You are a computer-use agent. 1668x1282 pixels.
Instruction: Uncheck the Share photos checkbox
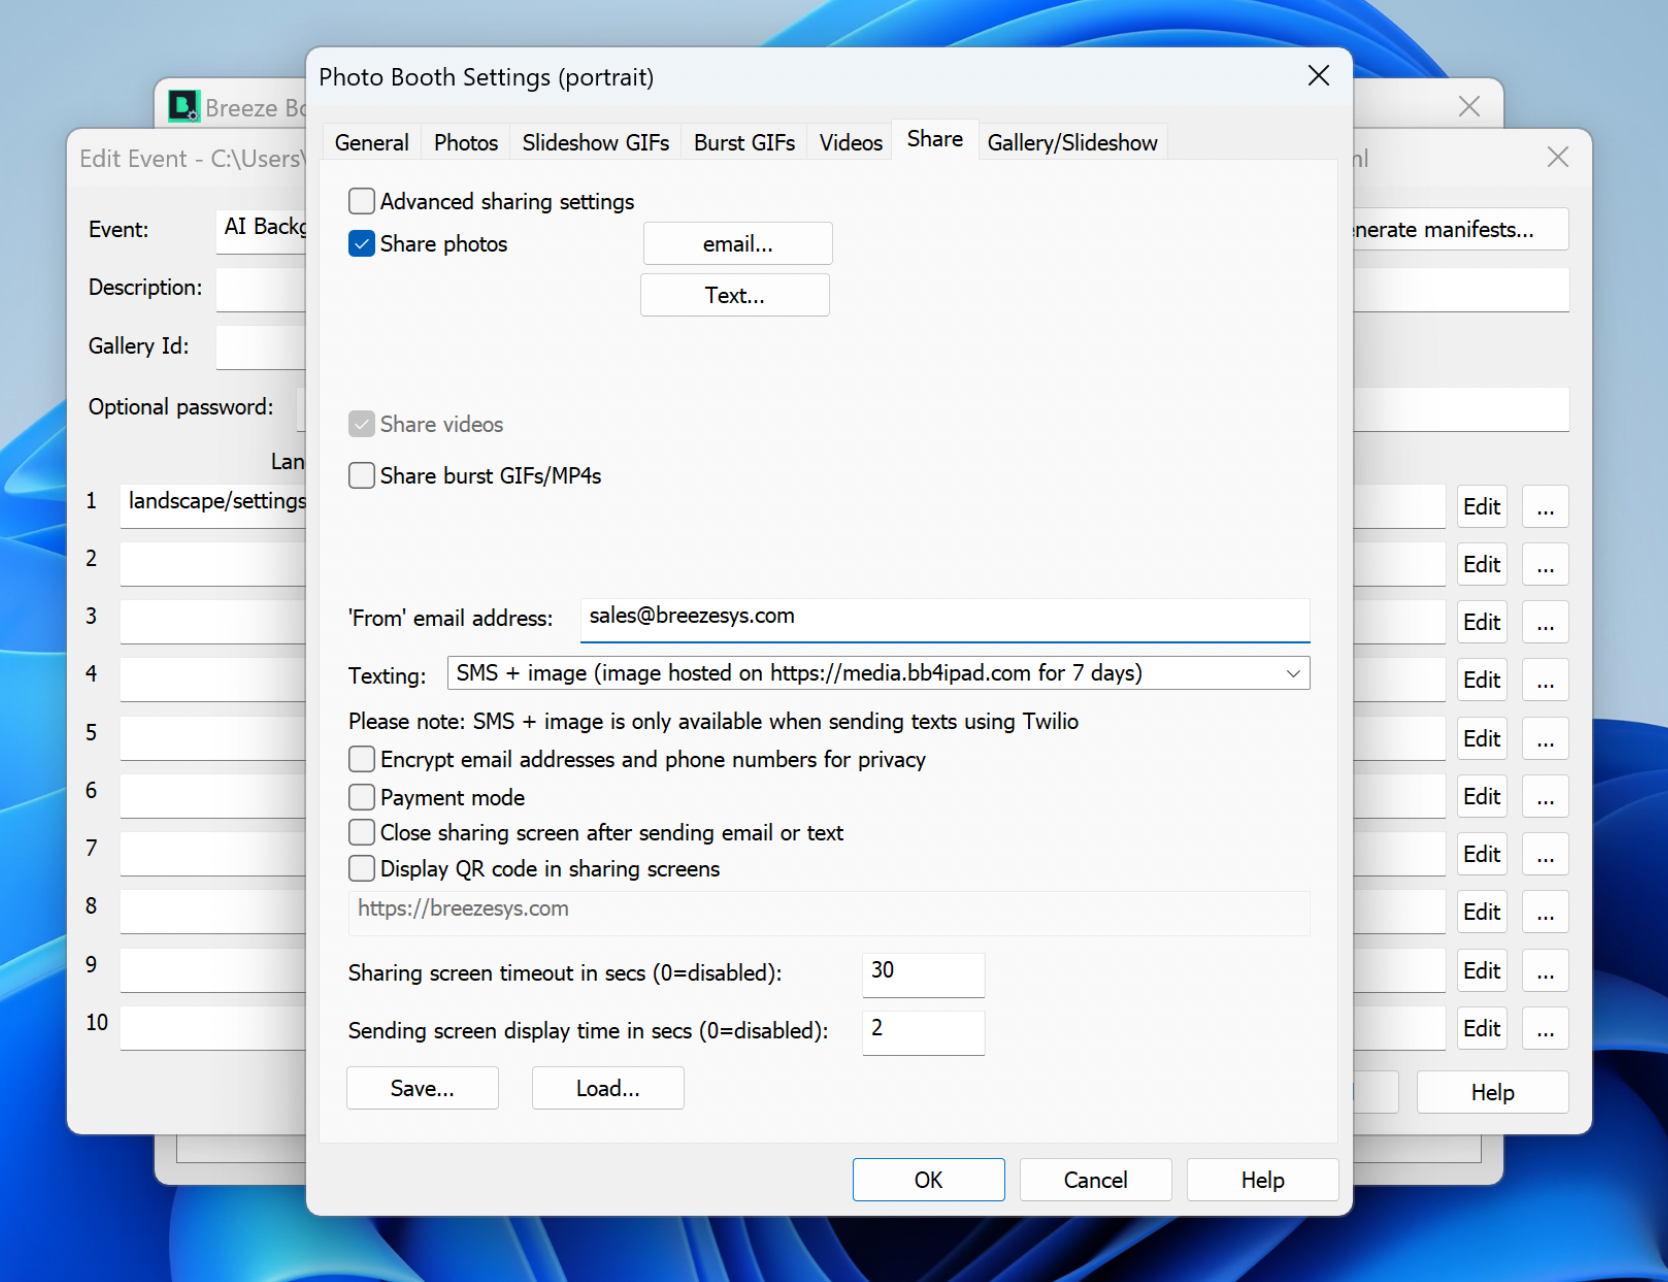tap(362, 244)
